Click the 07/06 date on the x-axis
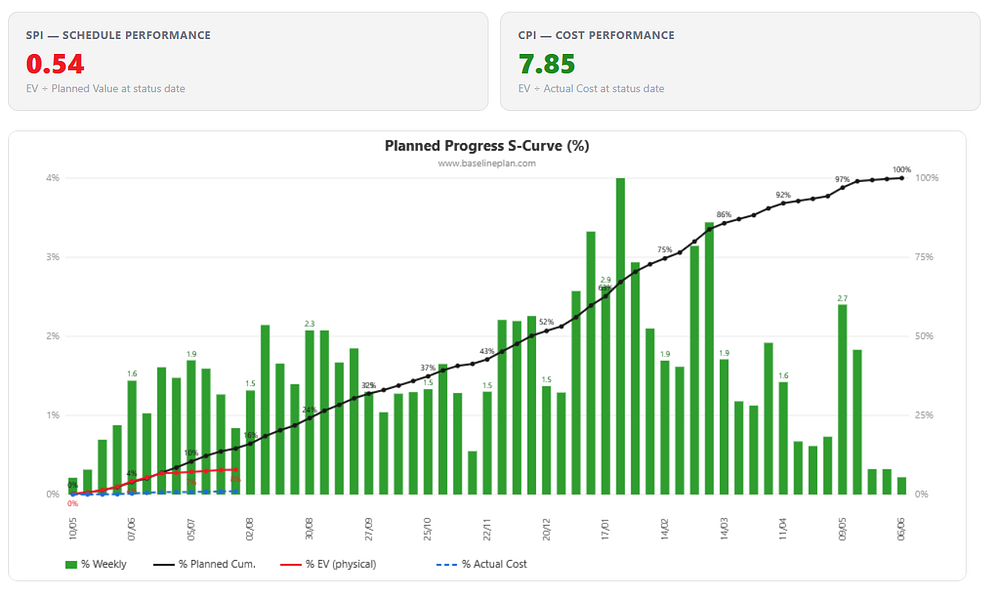The width and height of the screenshot is (998, 600). click(x=132, y=529)
